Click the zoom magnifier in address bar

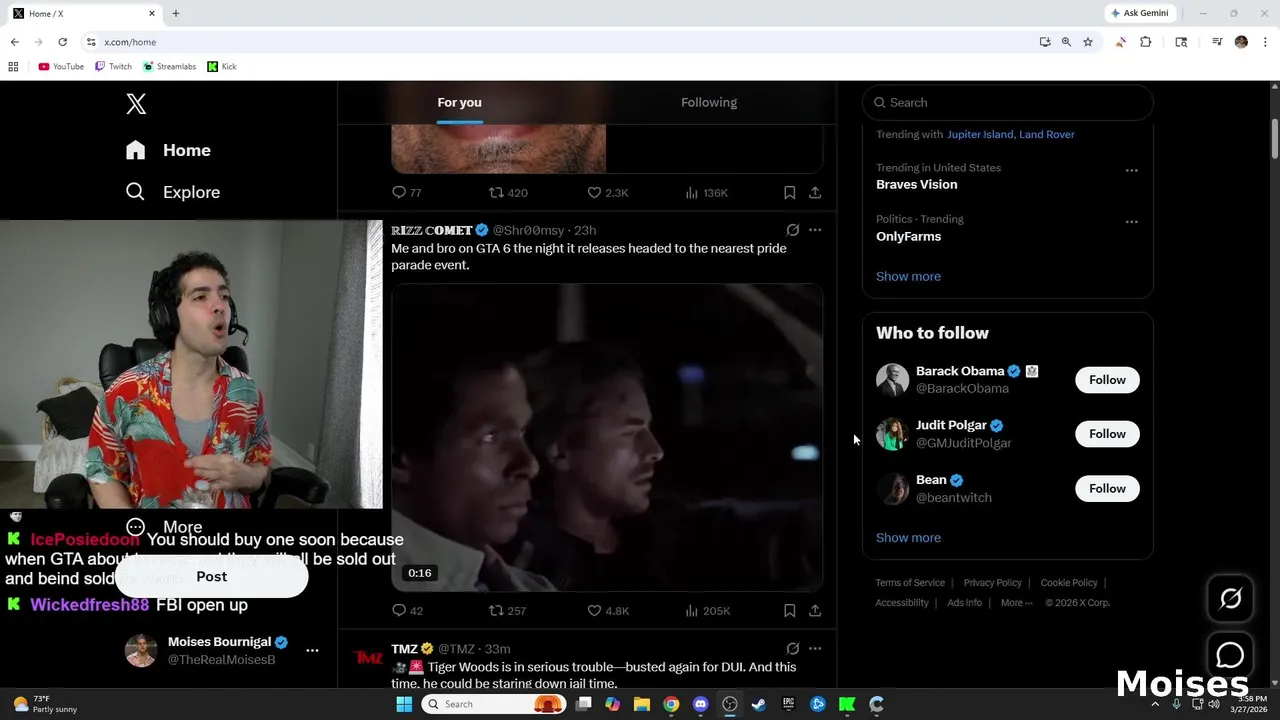1066,42
